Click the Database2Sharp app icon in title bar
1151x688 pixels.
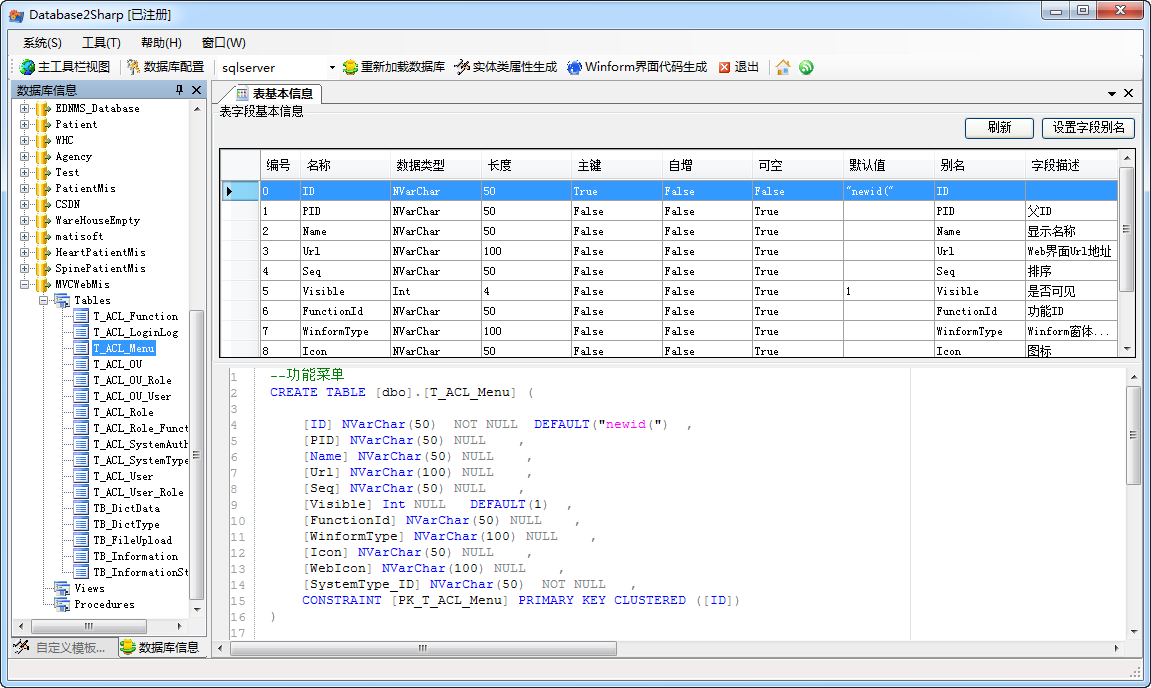click(x=16, y=15)
